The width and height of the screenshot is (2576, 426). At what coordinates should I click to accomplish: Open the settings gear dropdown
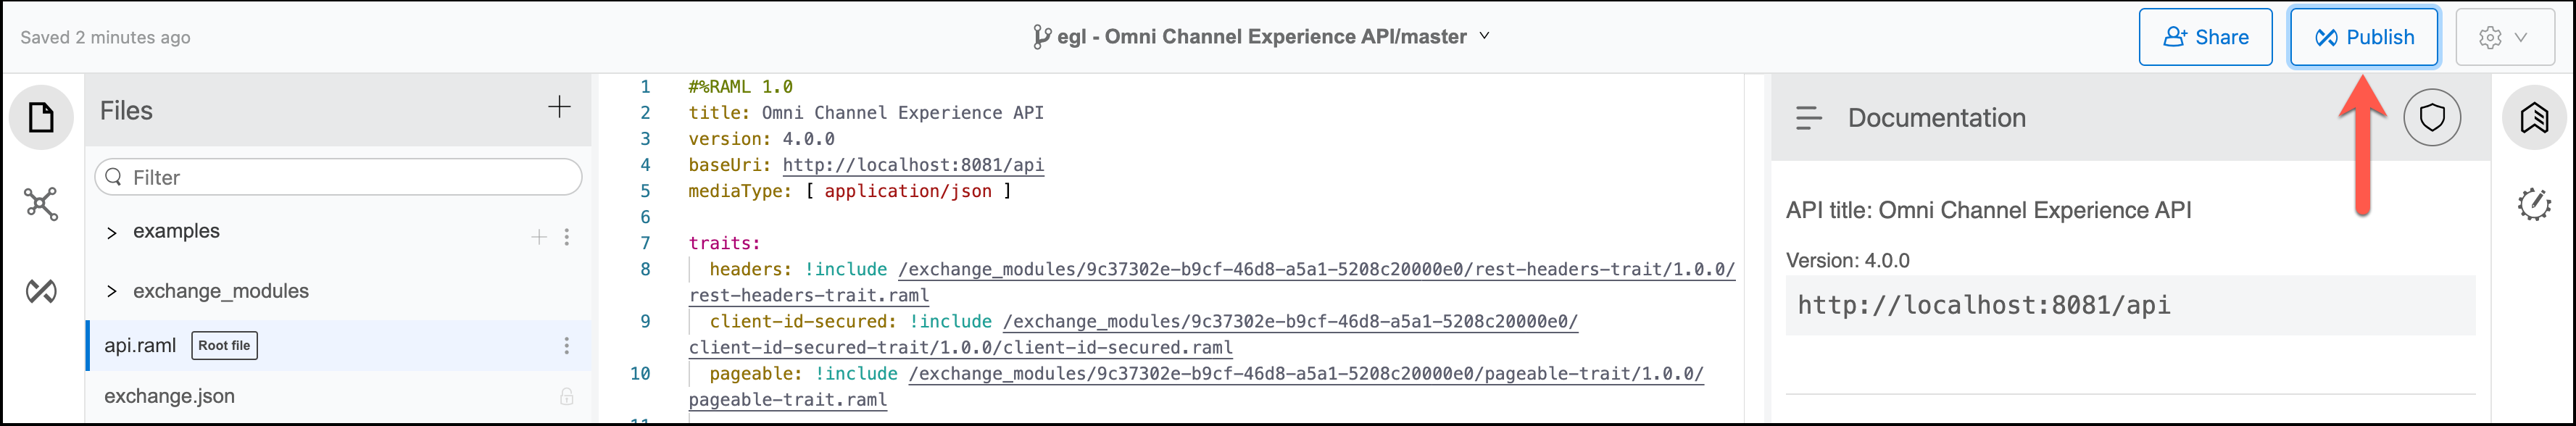click(2504, 37)
